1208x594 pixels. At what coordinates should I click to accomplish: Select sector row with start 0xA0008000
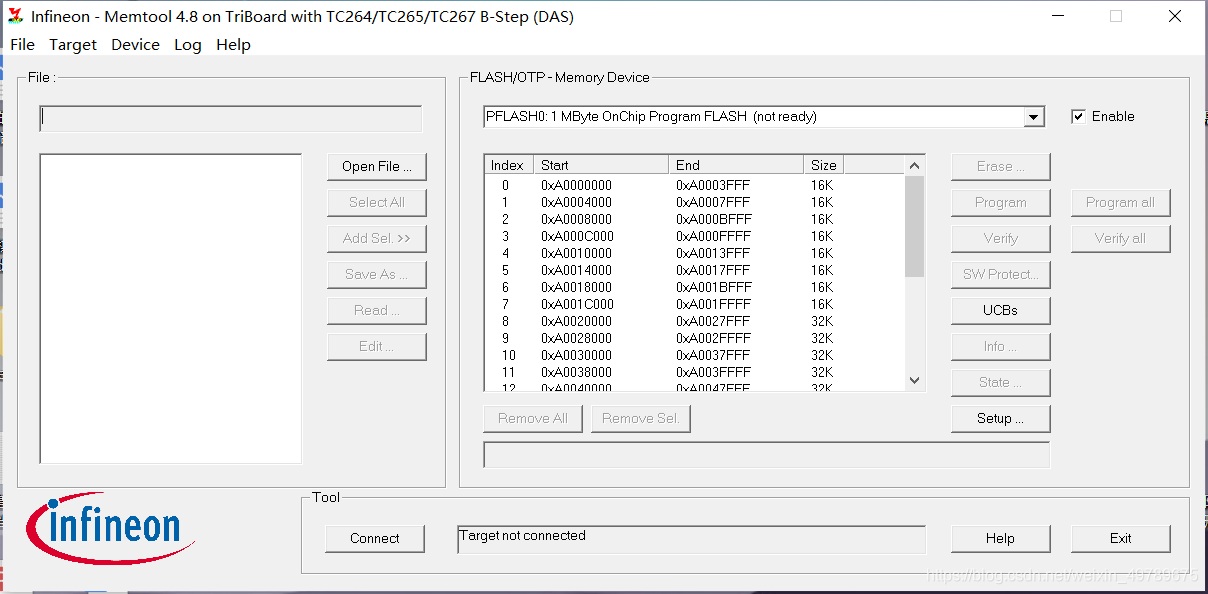point(695,220)
